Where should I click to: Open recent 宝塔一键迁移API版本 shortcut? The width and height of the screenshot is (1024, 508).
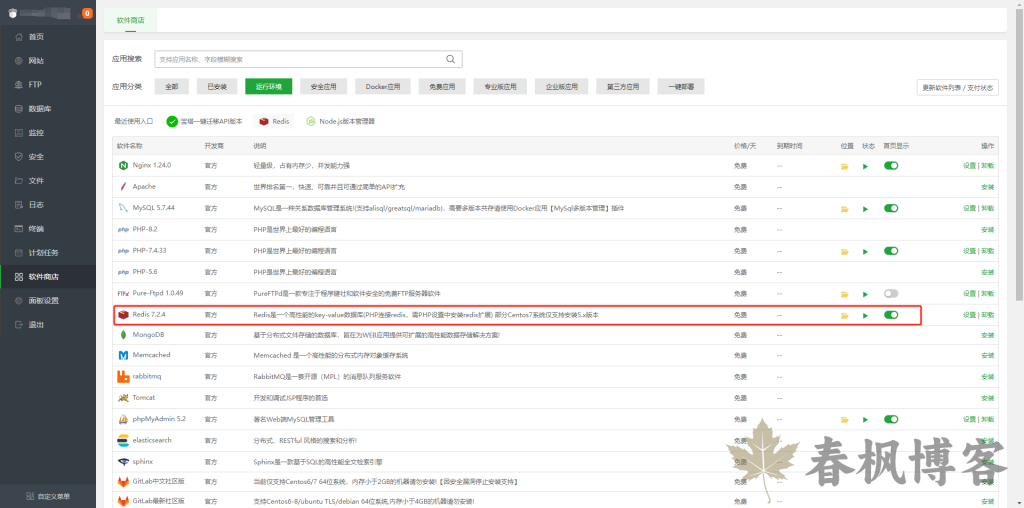pos(204,121)
